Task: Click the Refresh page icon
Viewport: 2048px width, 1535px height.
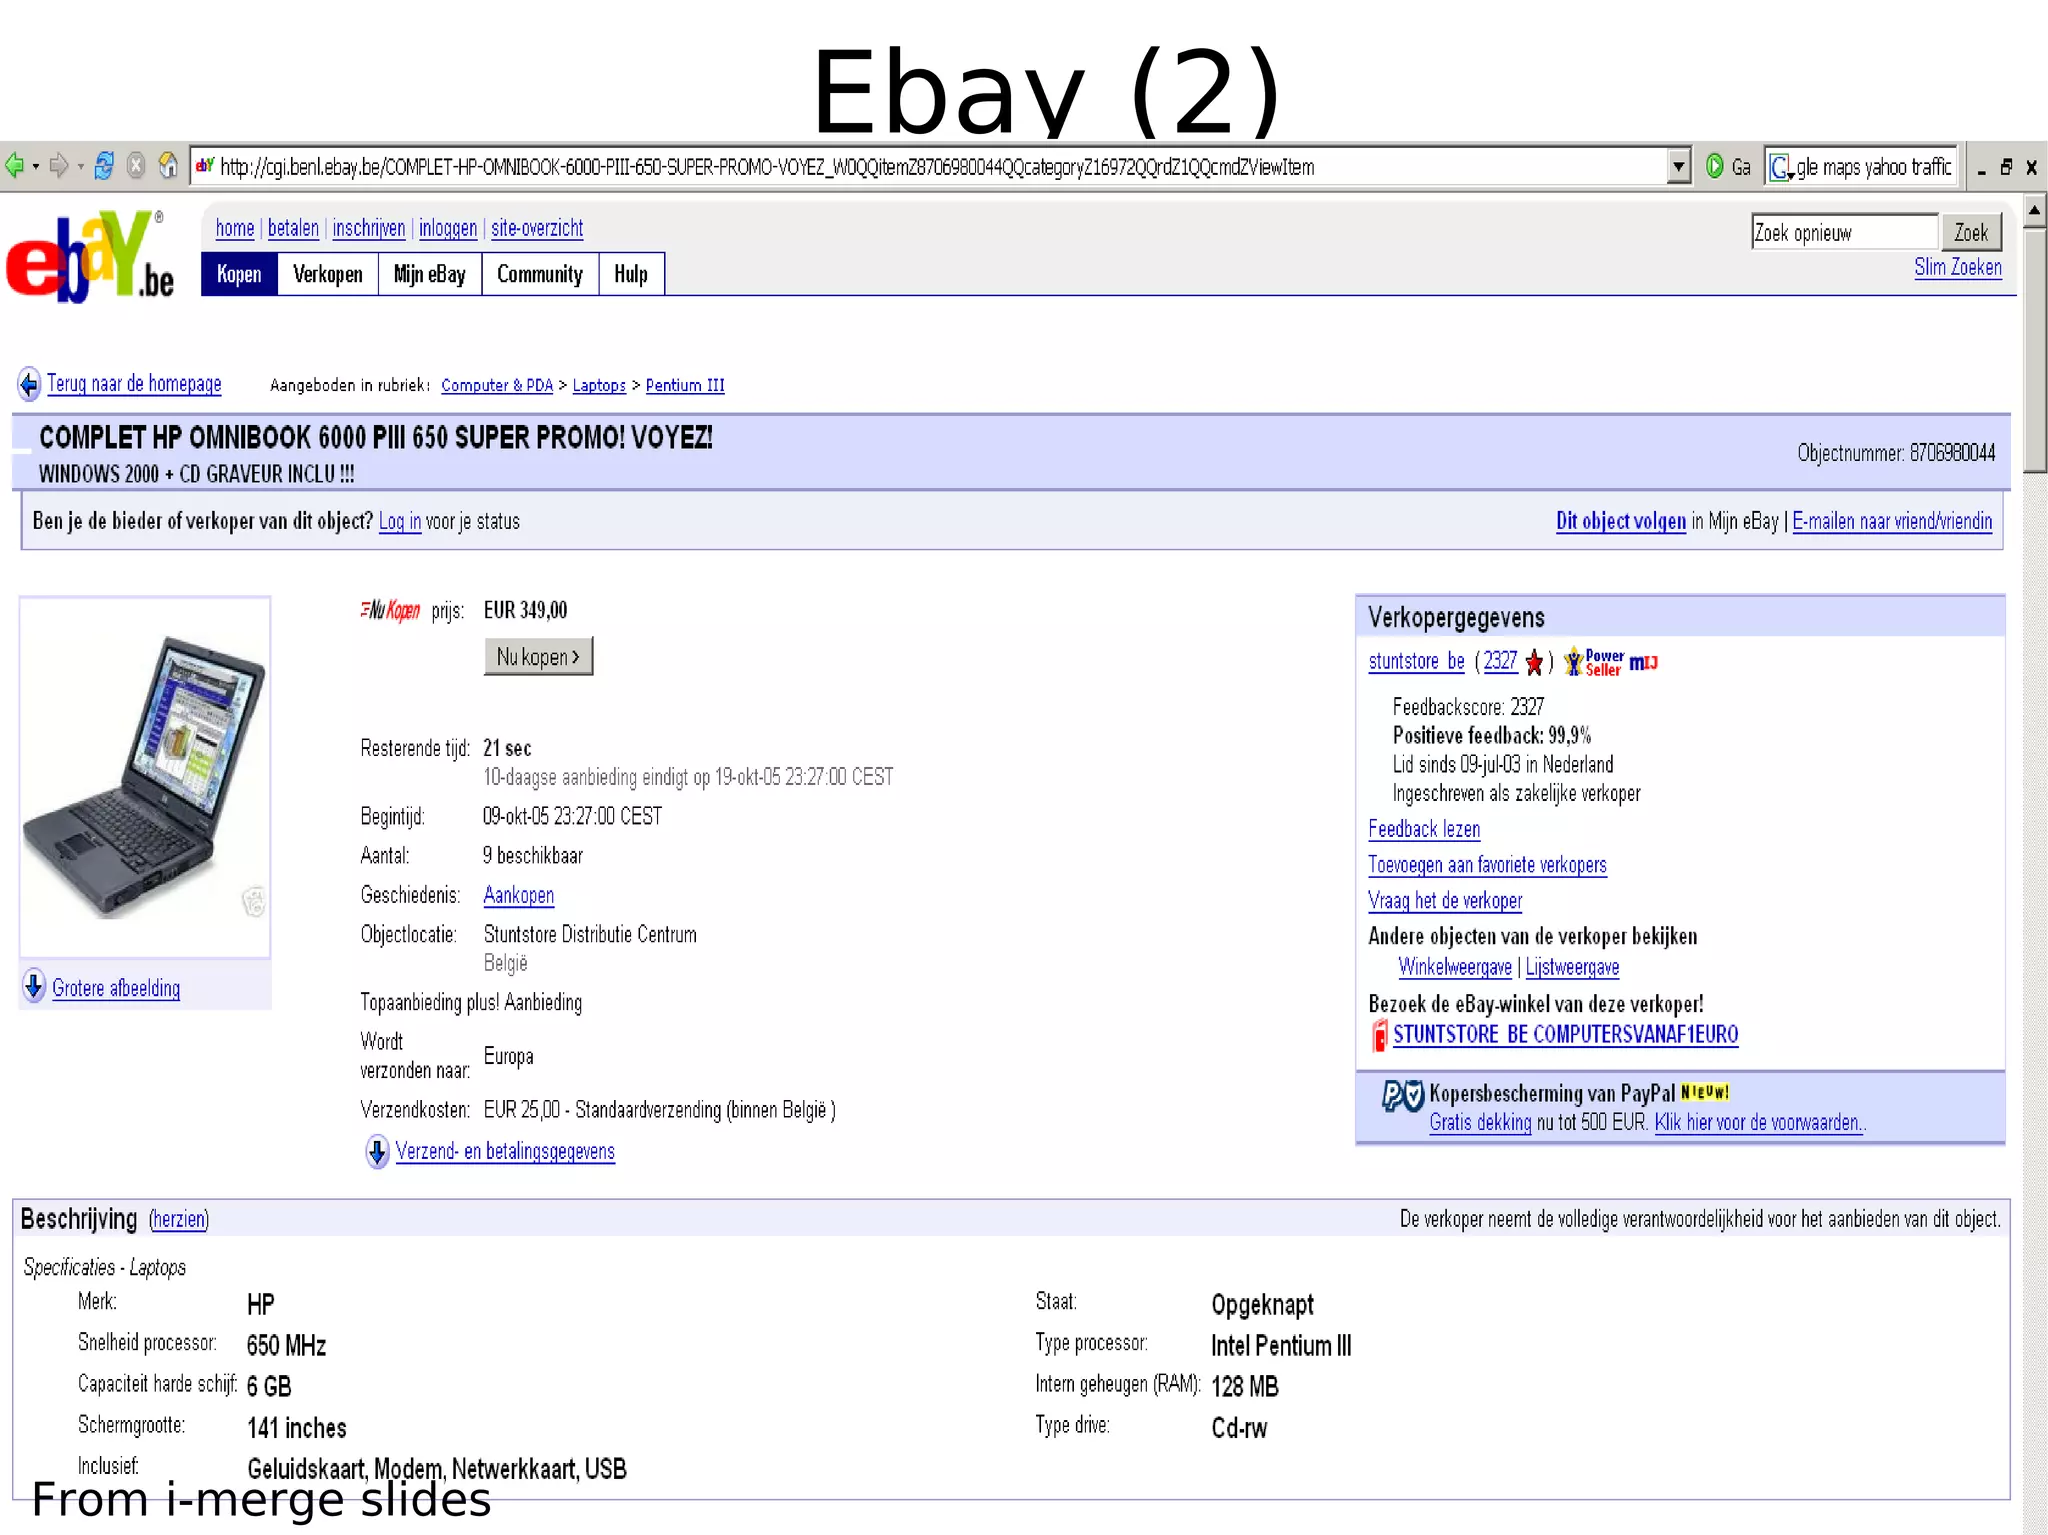Action: [x=104, y=166]
